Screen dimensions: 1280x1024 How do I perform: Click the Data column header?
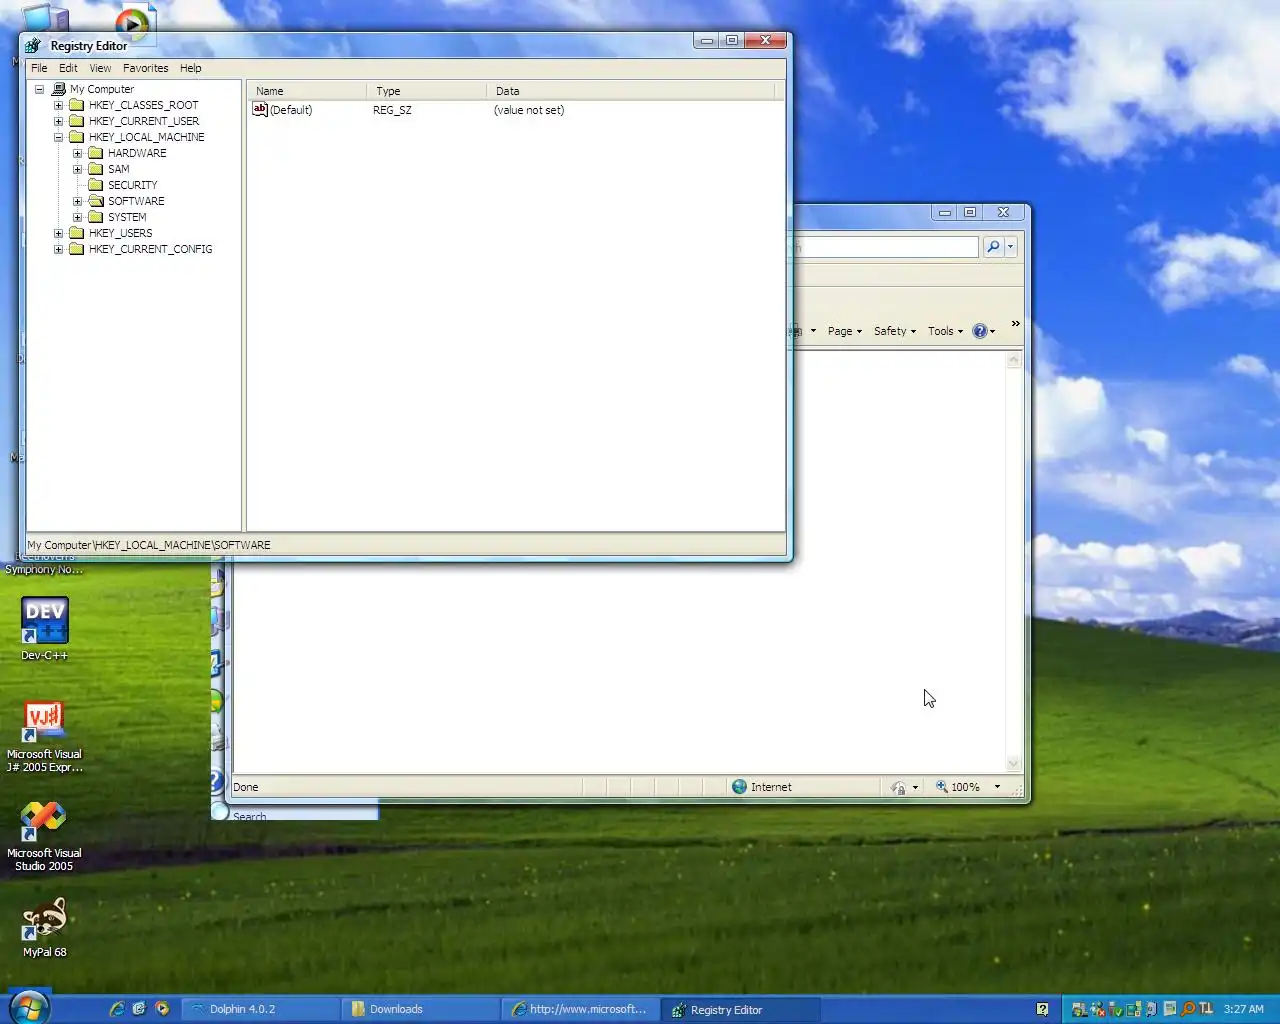tap(630, 91)
